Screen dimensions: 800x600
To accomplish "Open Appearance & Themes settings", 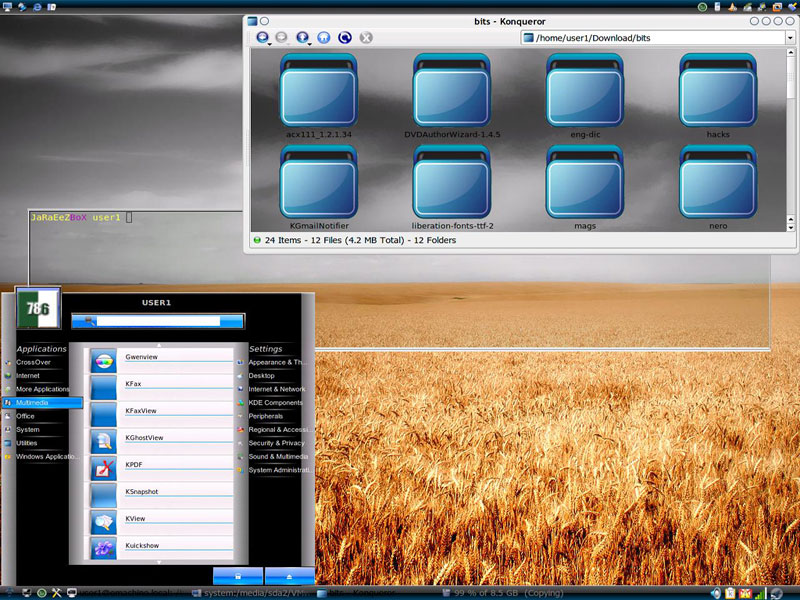I will pyautogui.click(x=274, y=362).
